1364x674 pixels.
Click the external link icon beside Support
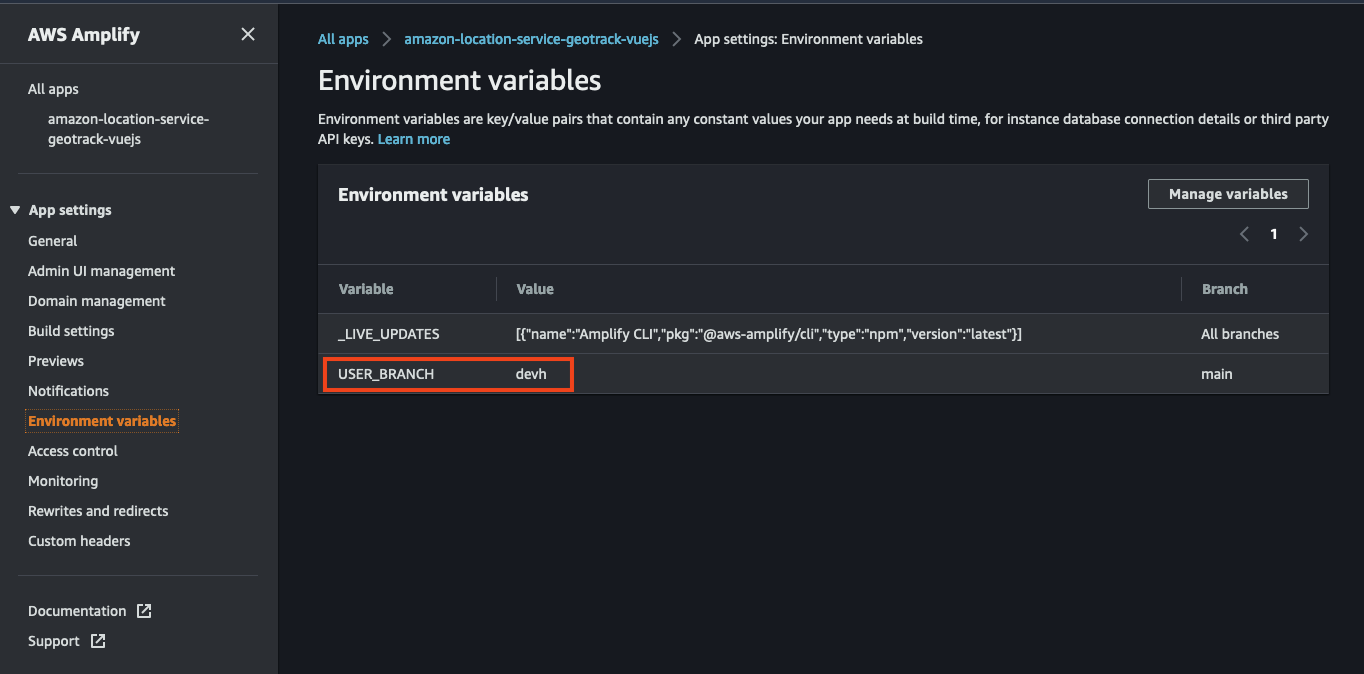click(x=98, y=641)
